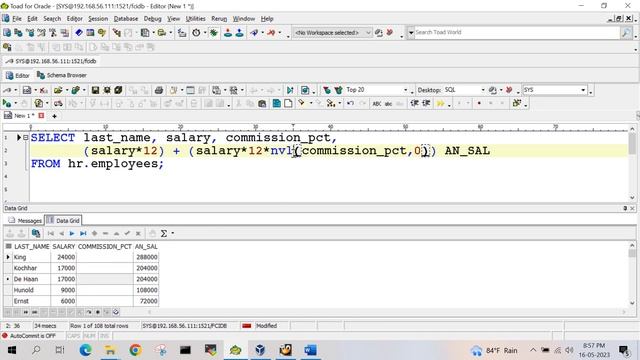
Task: Open the Windows Start menu
Action: click(x=12, y=350)
